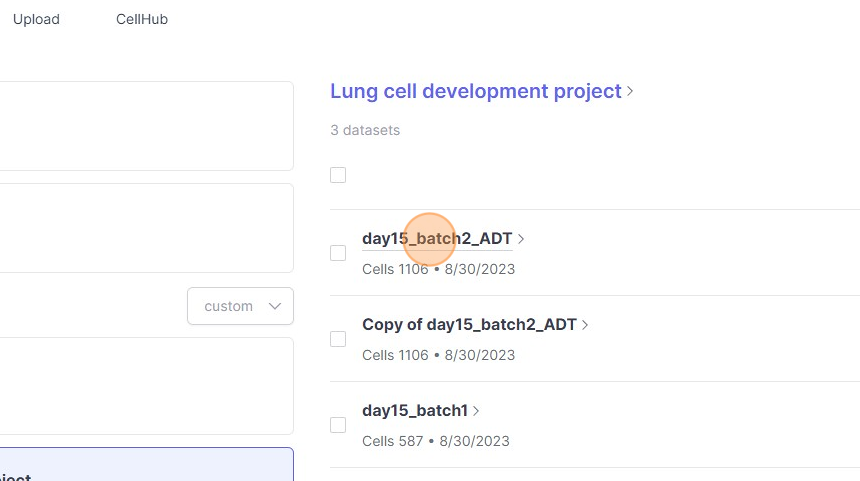Click the Cells 587 dataset details line

coord(436,441)
